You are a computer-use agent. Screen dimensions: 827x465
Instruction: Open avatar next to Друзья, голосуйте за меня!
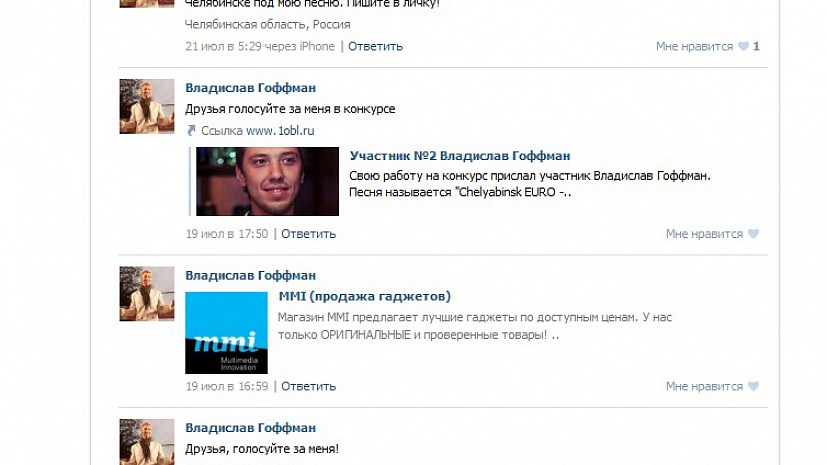[147, 442]
